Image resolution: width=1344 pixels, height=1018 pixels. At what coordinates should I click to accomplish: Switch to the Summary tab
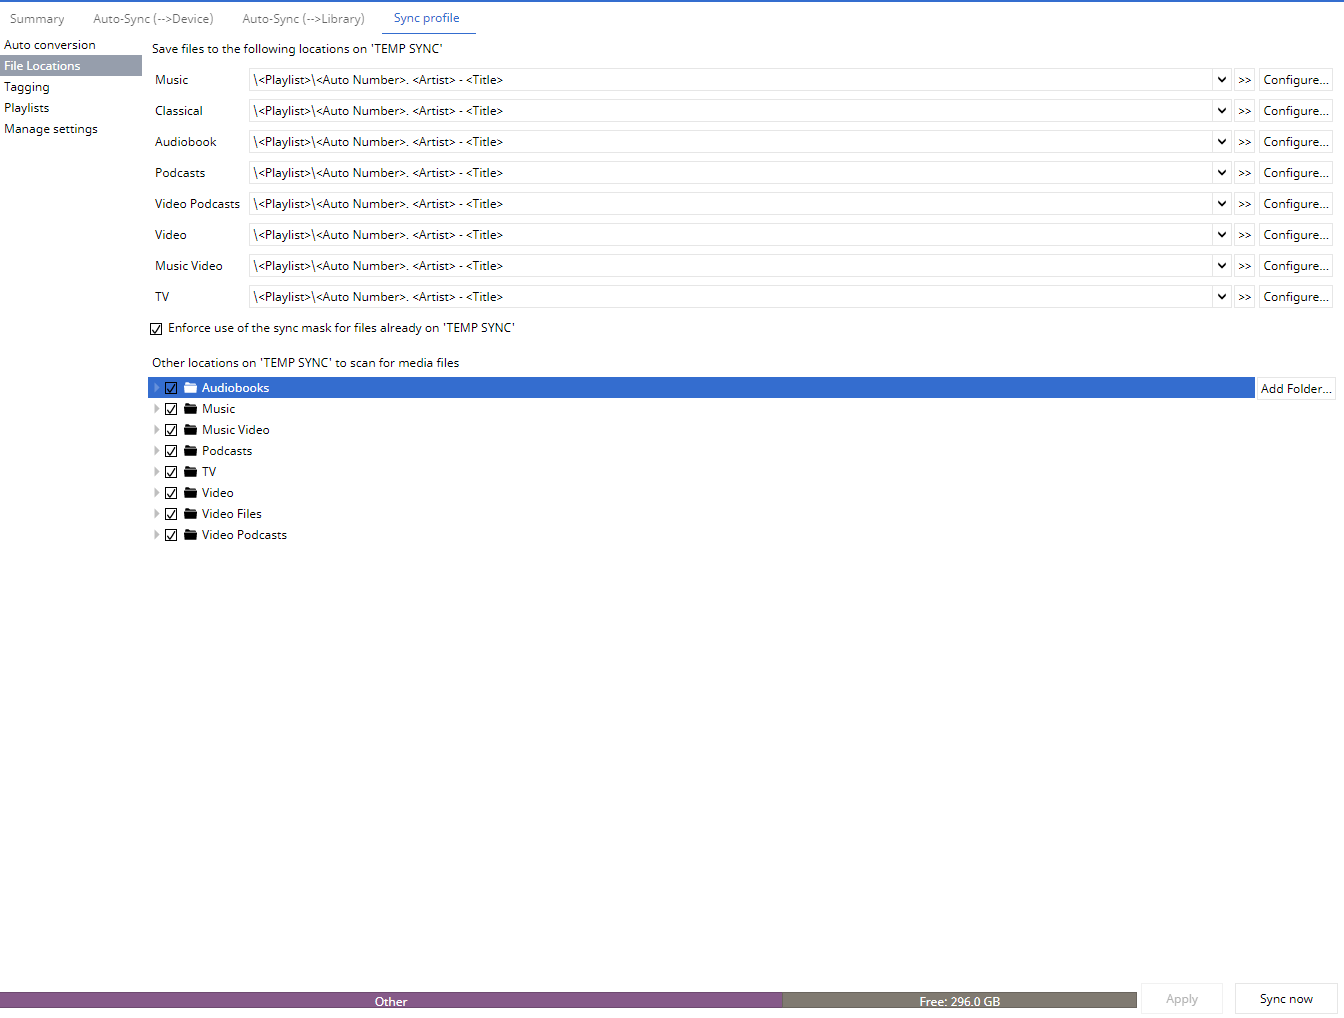coord(37,19)
